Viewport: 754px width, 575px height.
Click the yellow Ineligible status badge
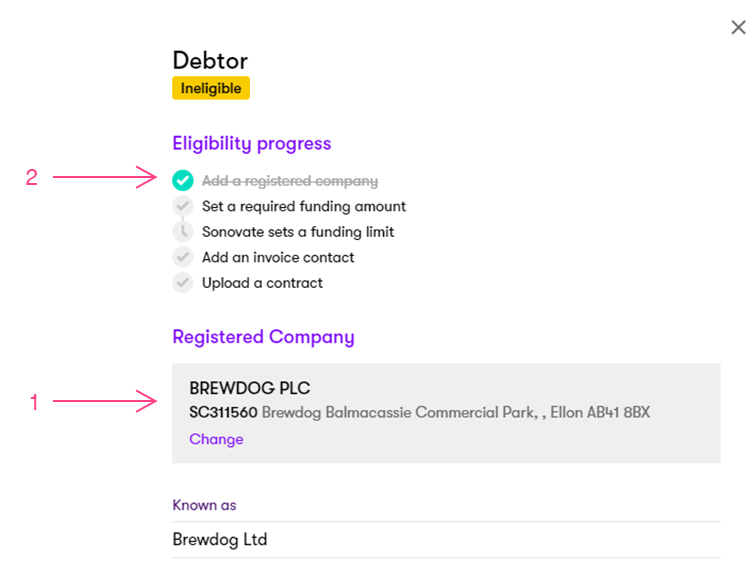point(211,88)
